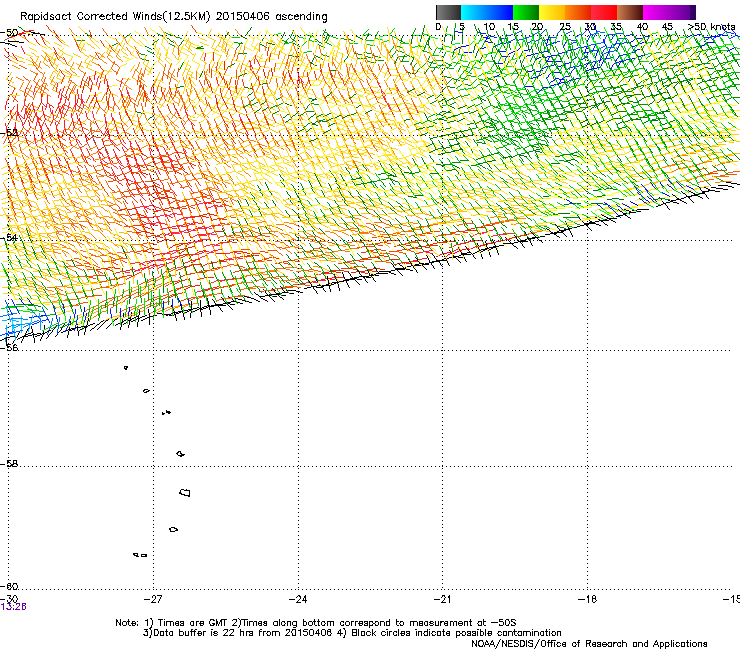Click 'Black circles indicate possible contamination' note

coord(456,633)
